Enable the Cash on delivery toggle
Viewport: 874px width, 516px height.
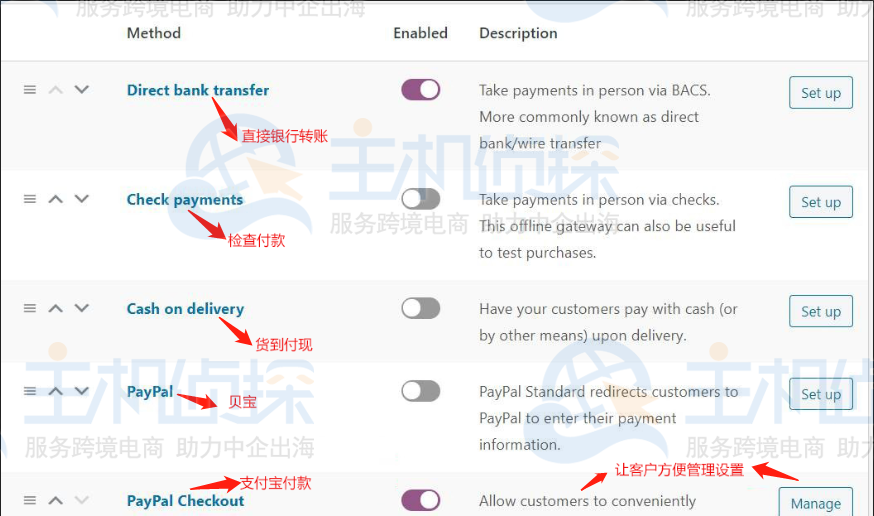pyautogui.click(x=421, y=308)
